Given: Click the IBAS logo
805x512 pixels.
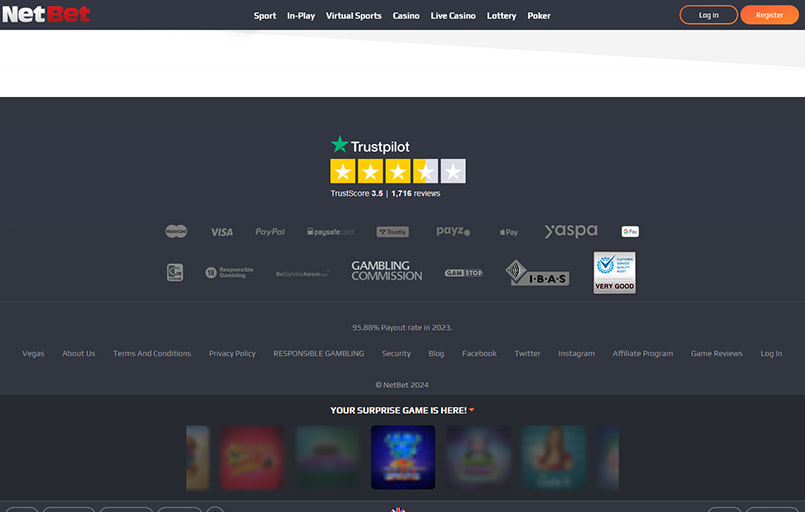Looking at the screenshot, I should pyautogui.click(x=537, y=273).
